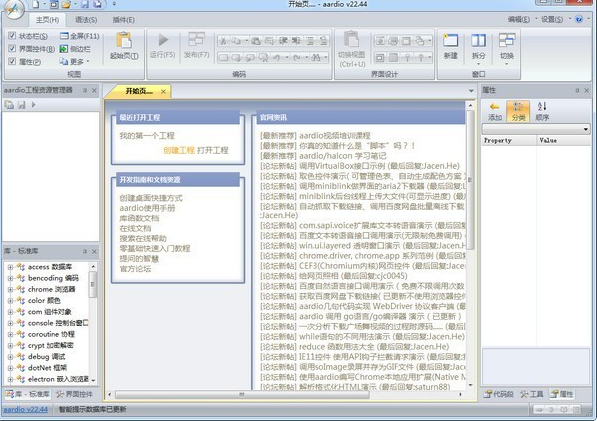
Task: Toggle fullscreen with 全屏(F11)
Action: pos(80,36)
